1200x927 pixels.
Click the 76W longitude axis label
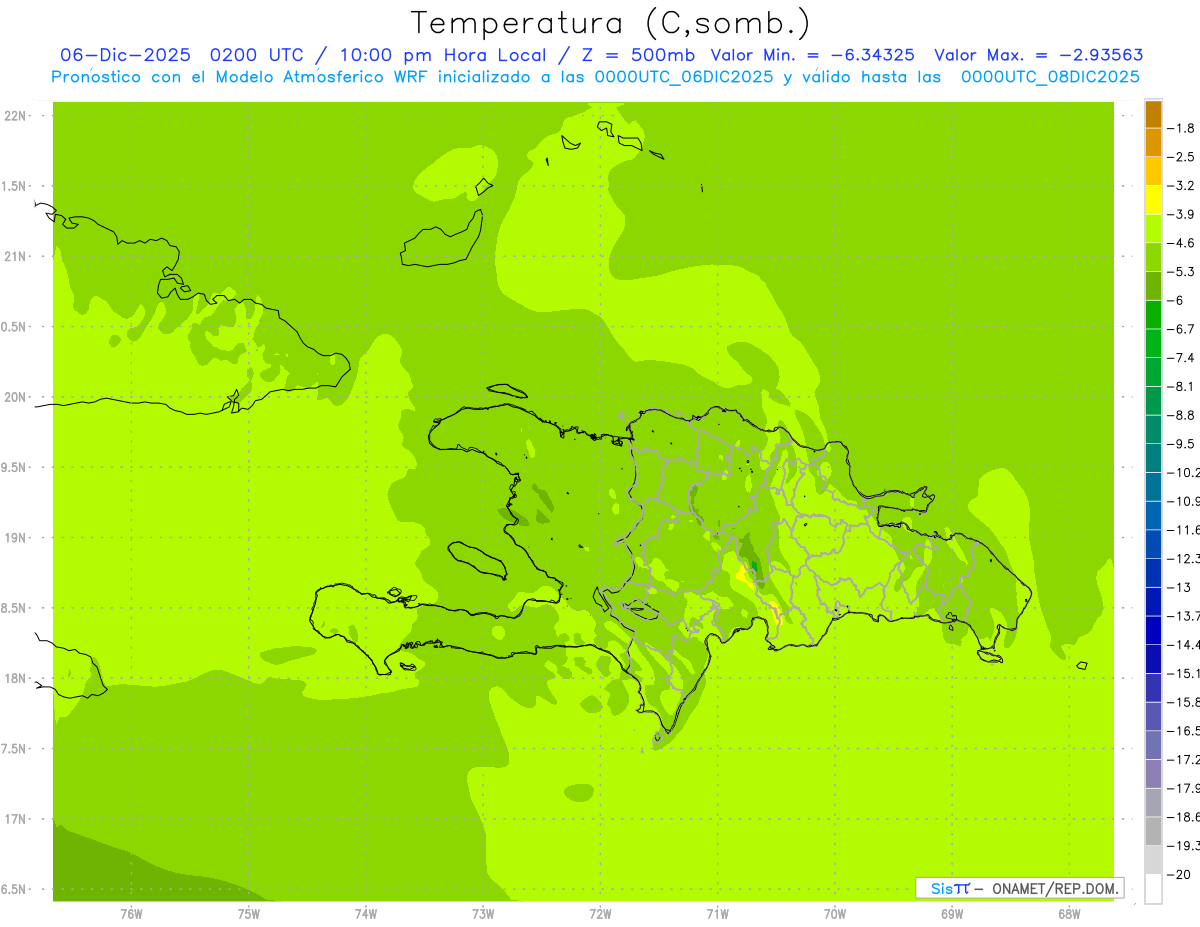point(131,914)
